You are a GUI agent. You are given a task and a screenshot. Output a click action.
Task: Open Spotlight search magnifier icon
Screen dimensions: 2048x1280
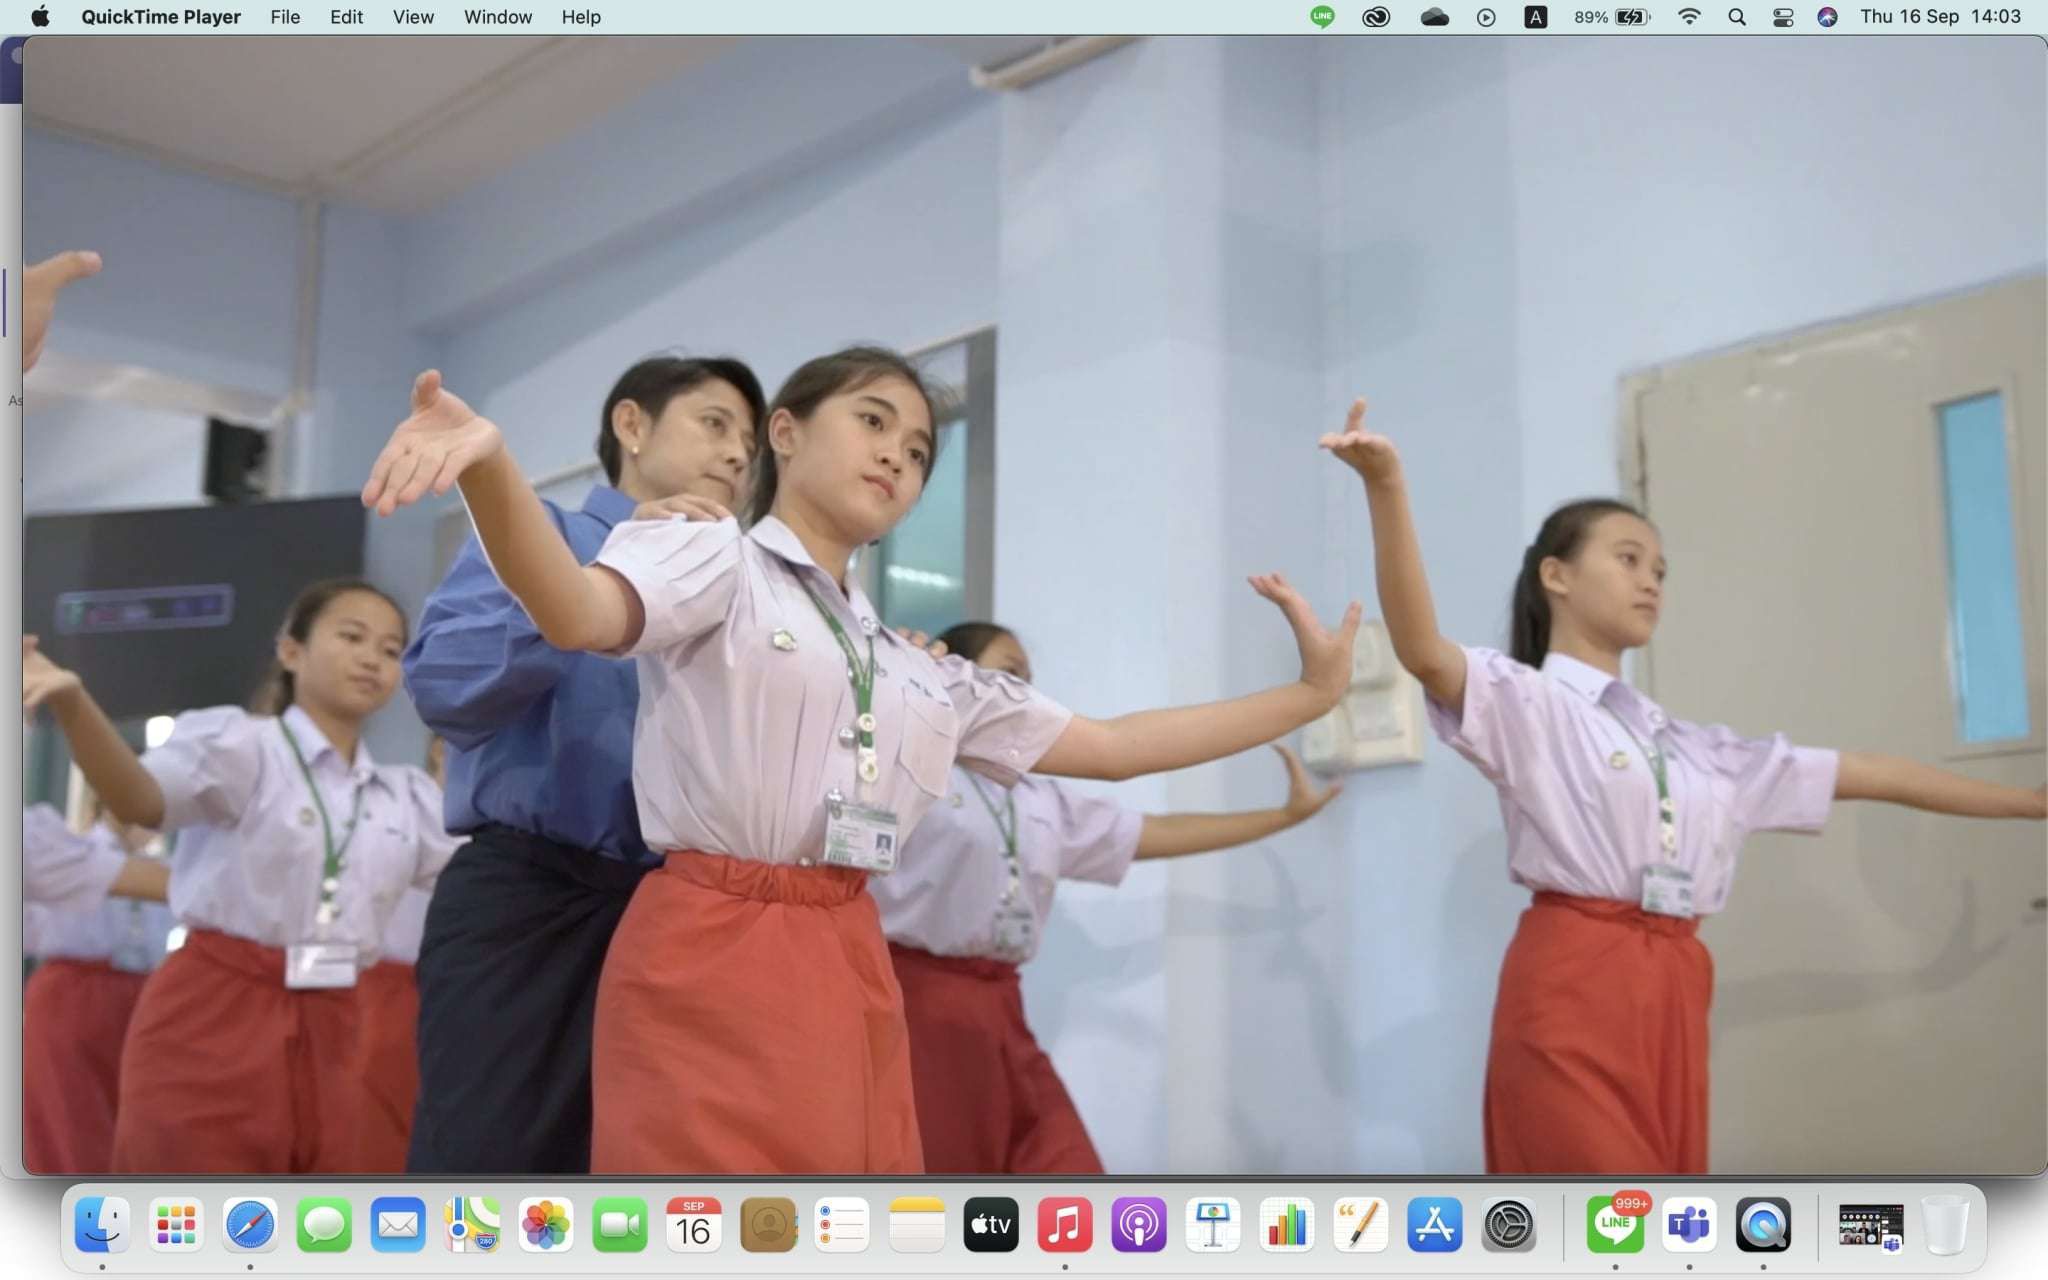pos(1737,17)
